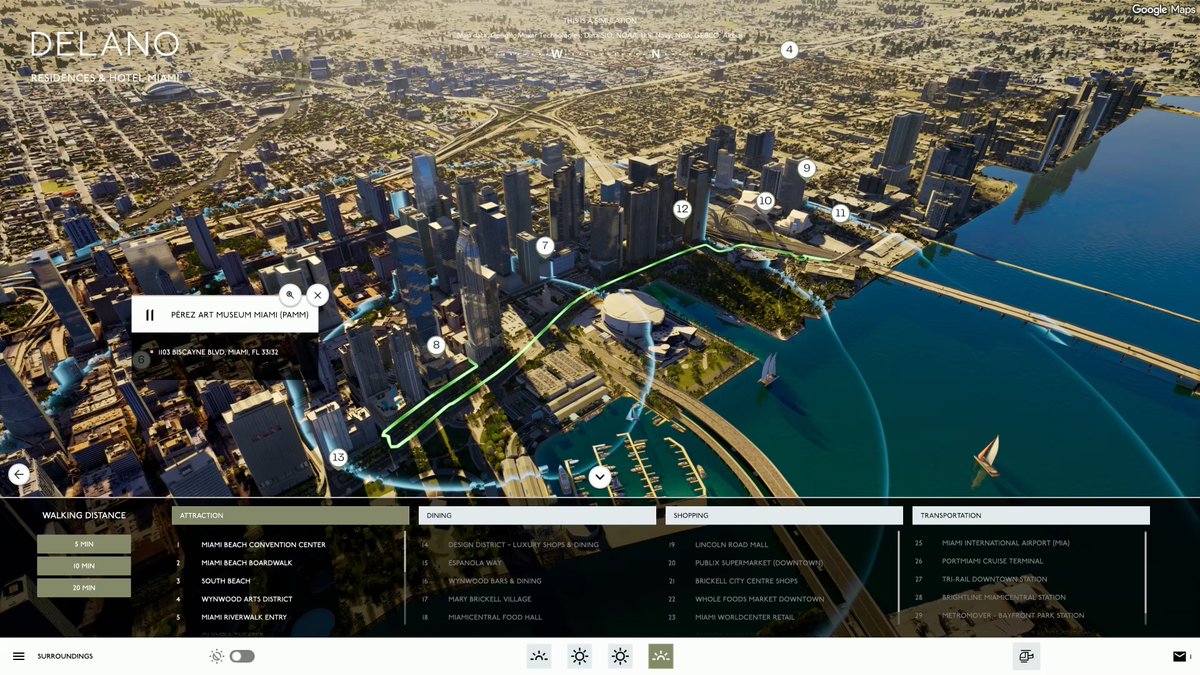Select Brightline MiamiCentral Station
Screen dimensions: 1200x675
1004,597
